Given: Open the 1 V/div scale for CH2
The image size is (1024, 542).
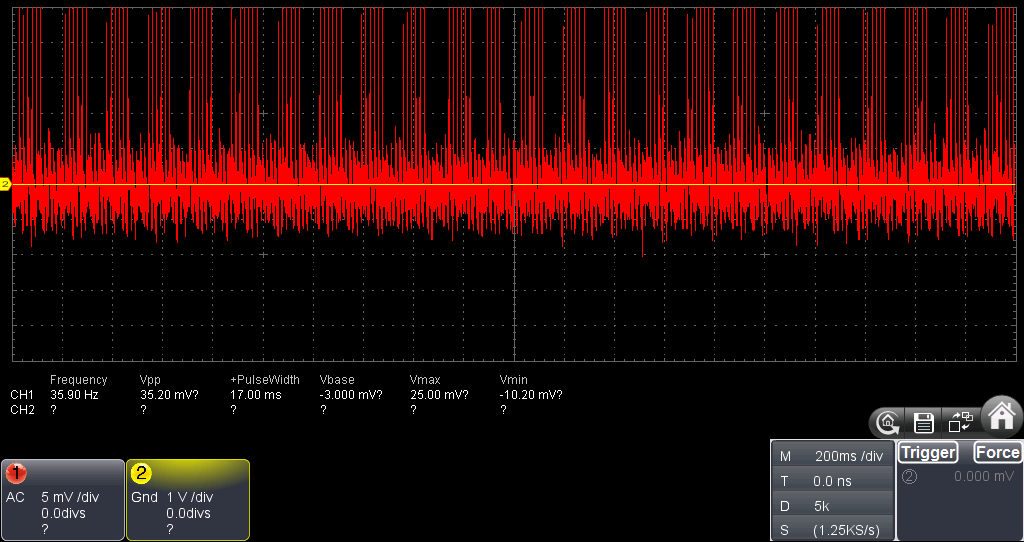Looking at the screenshot, I should coord(190,497).
